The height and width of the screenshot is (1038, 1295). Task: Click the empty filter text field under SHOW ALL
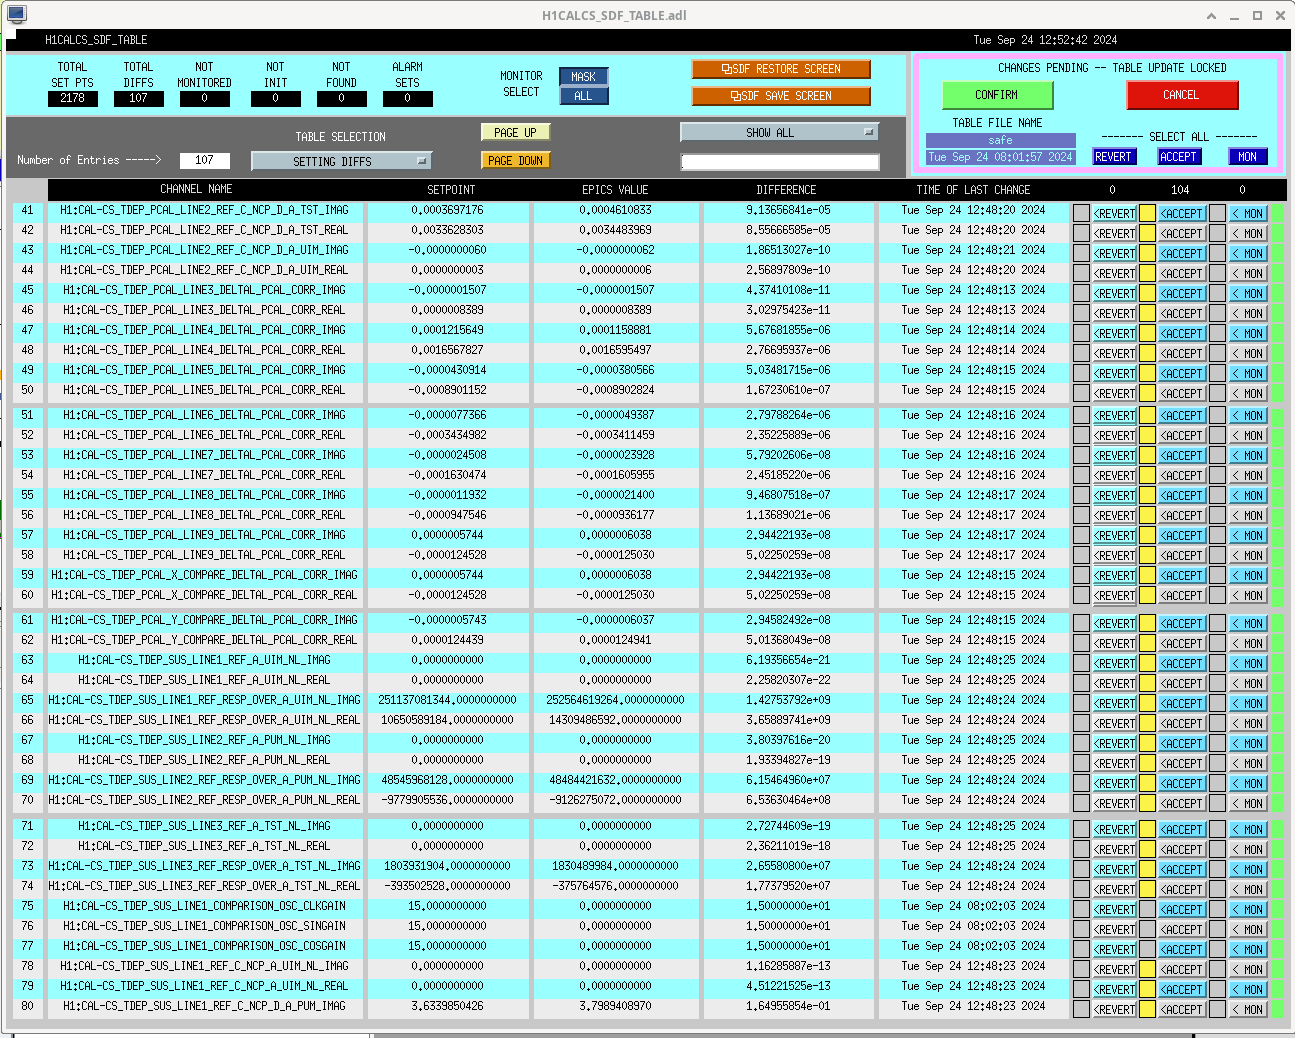tap(780, 161)
